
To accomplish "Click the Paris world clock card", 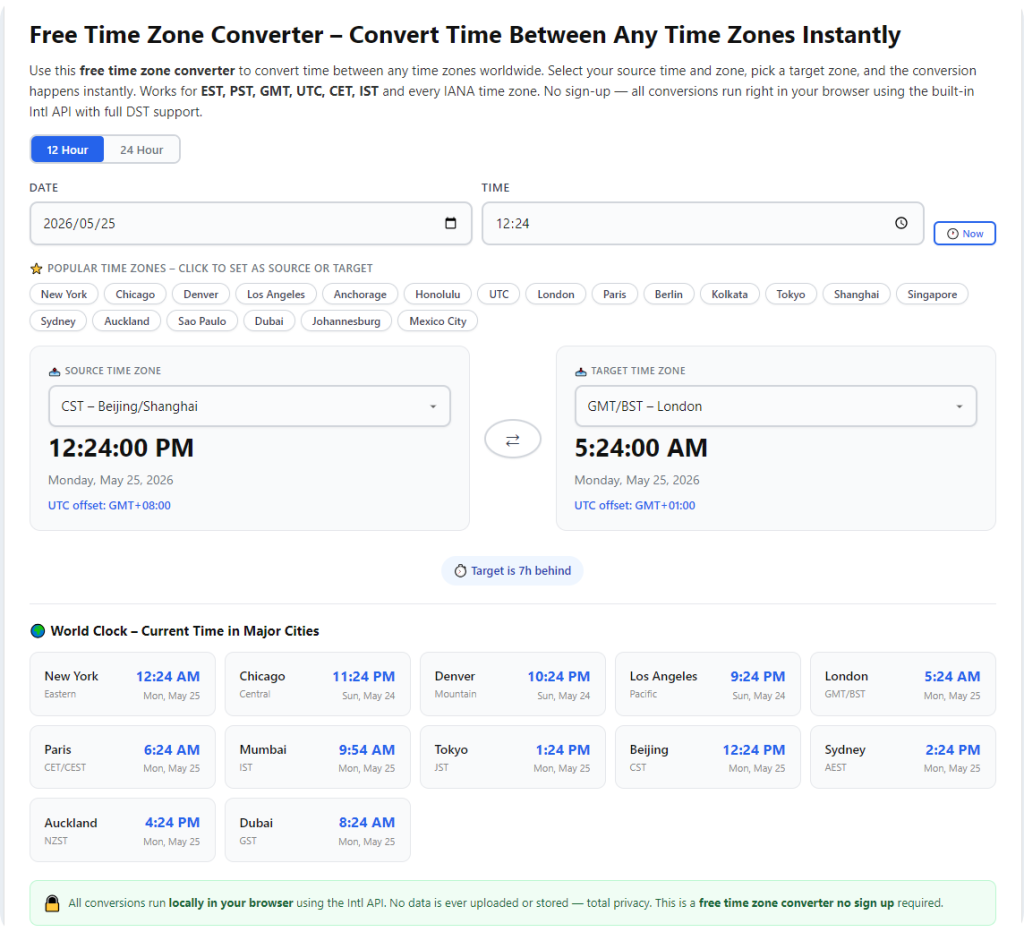I will click(123, 758).
